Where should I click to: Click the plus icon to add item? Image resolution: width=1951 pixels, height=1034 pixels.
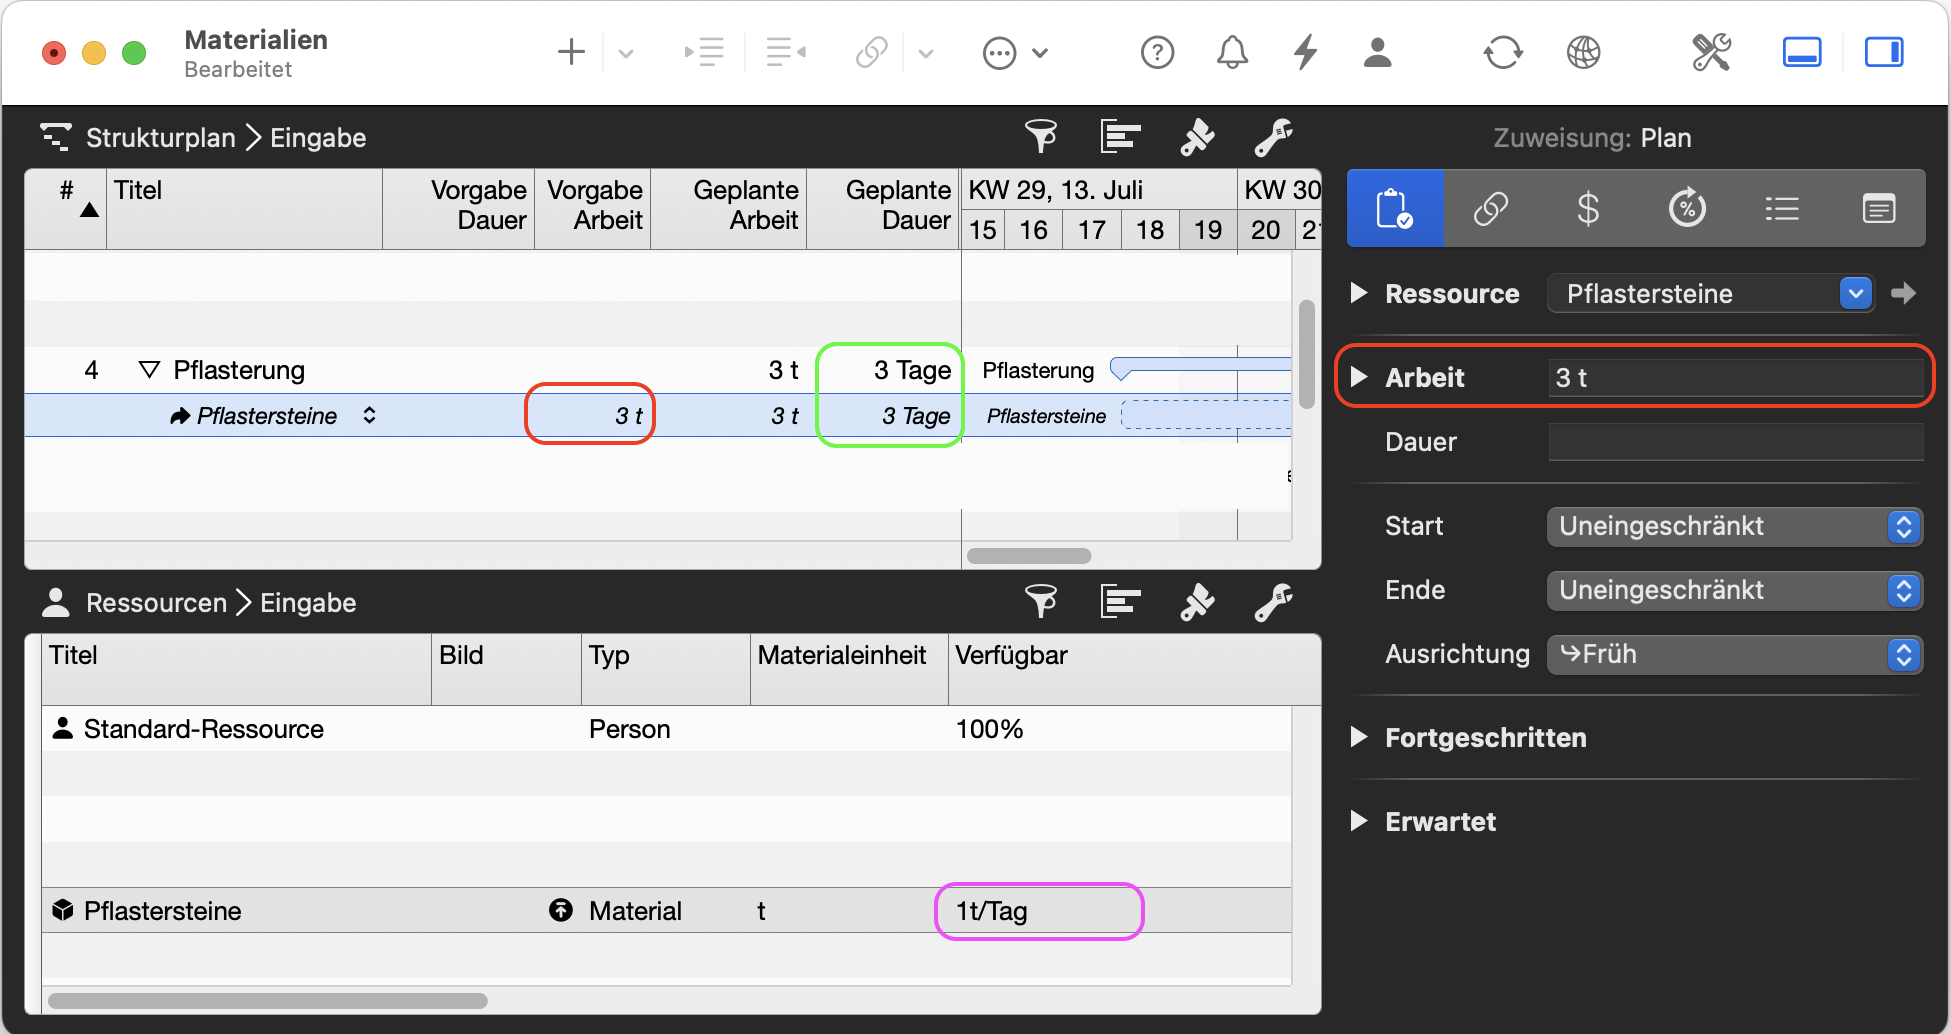571,52
